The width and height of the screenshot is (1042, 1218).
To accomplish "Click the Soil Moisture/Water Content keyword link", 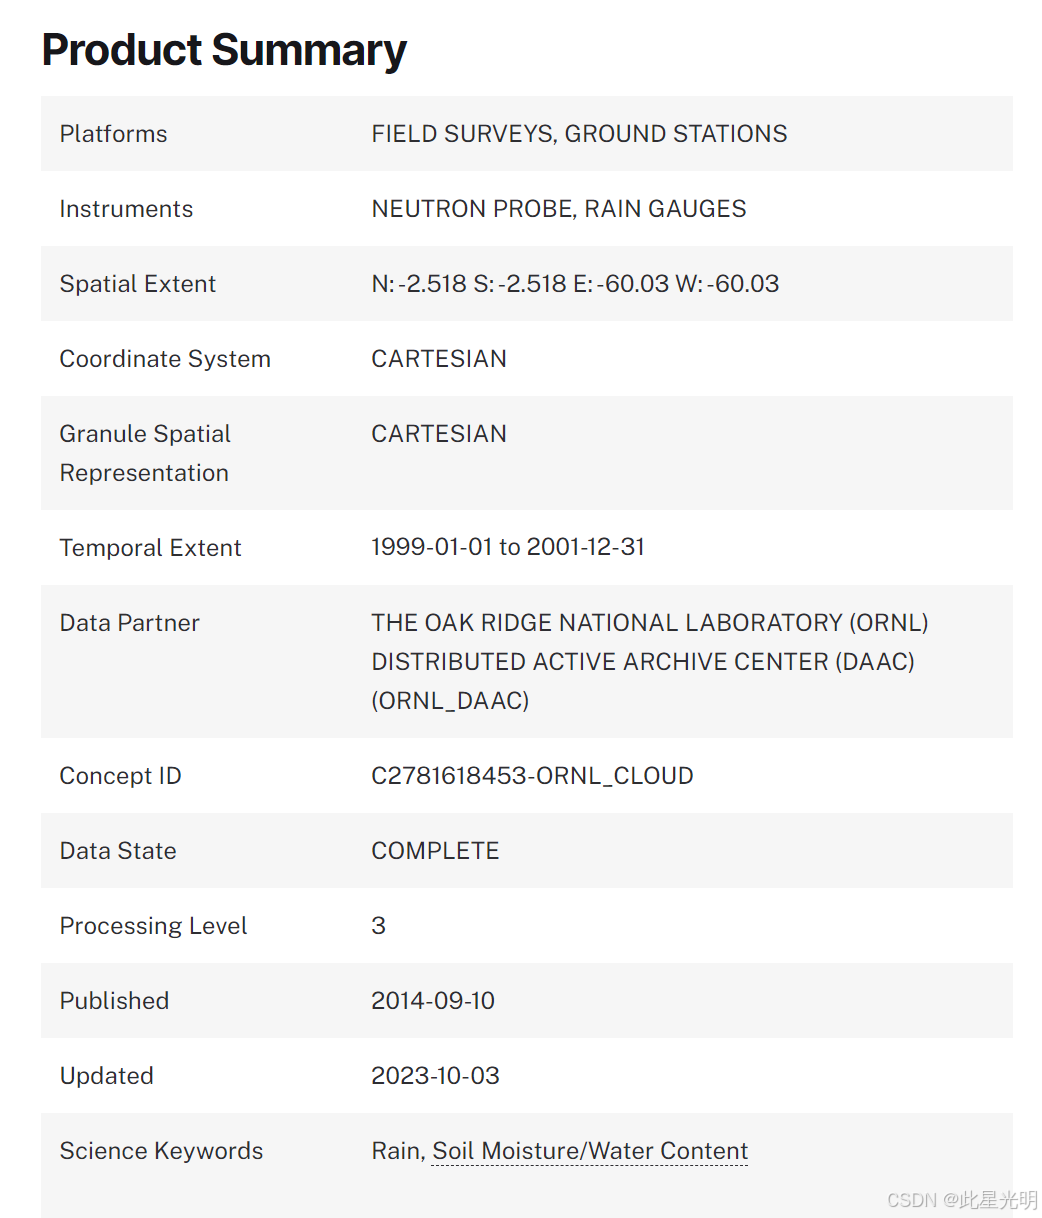I will (x=590, y=1151).
